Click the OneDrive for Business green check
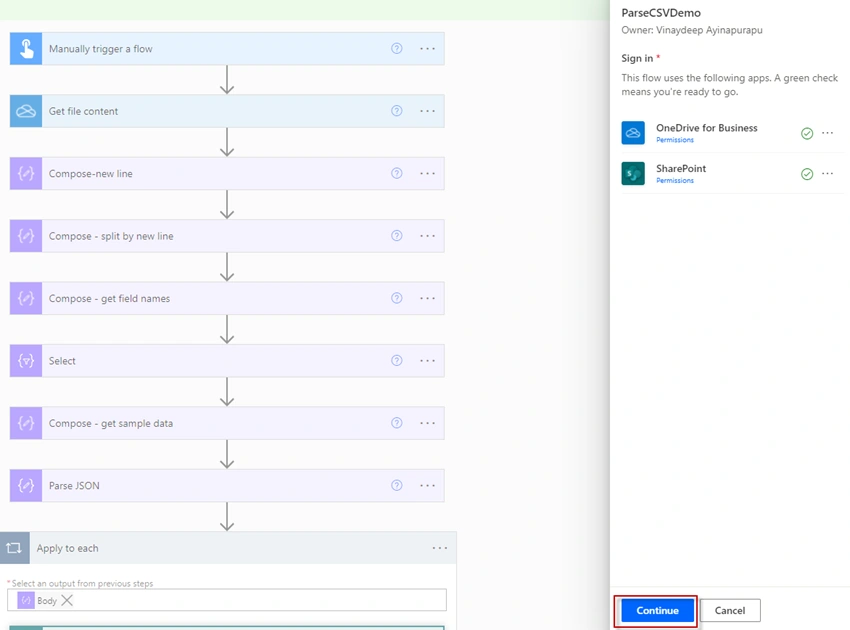This screenshot has width=850, height=630. point(807,133)
